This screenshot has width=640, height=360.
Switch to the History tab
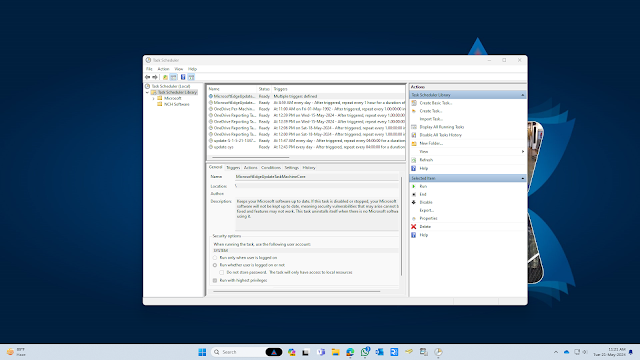309,168
